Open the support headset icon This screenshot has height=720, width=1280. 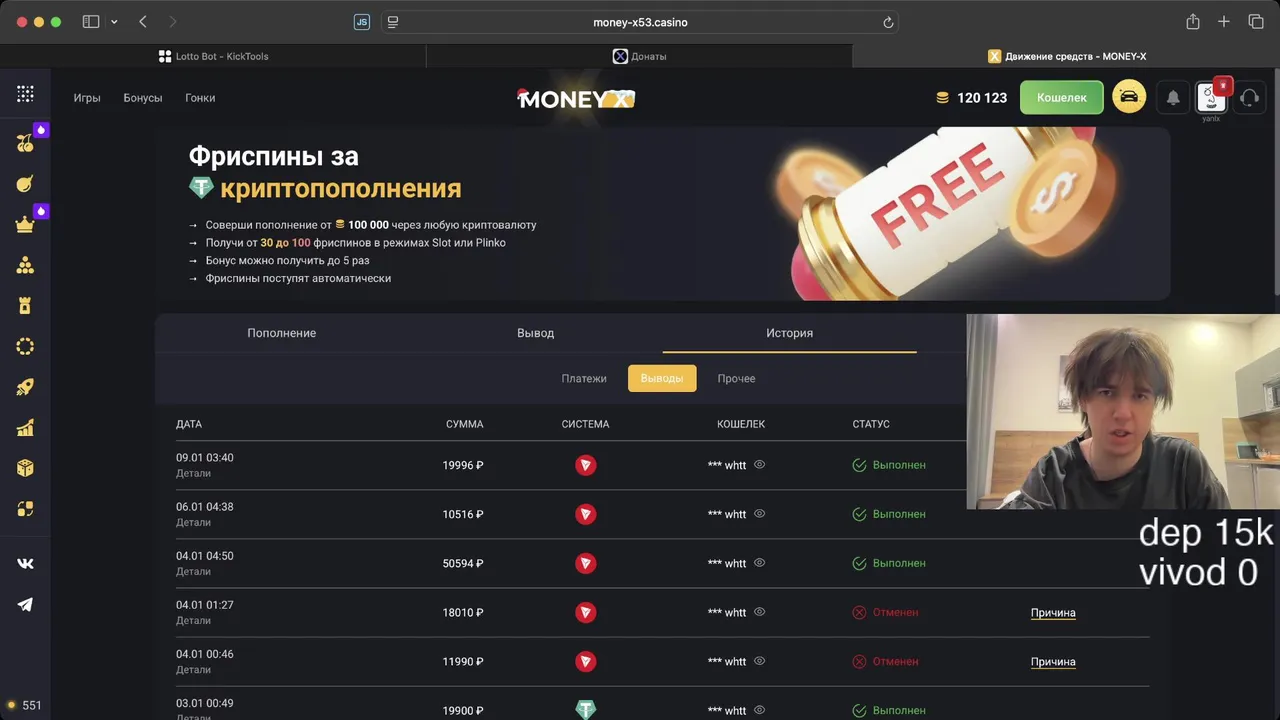tap(1249, 97)
